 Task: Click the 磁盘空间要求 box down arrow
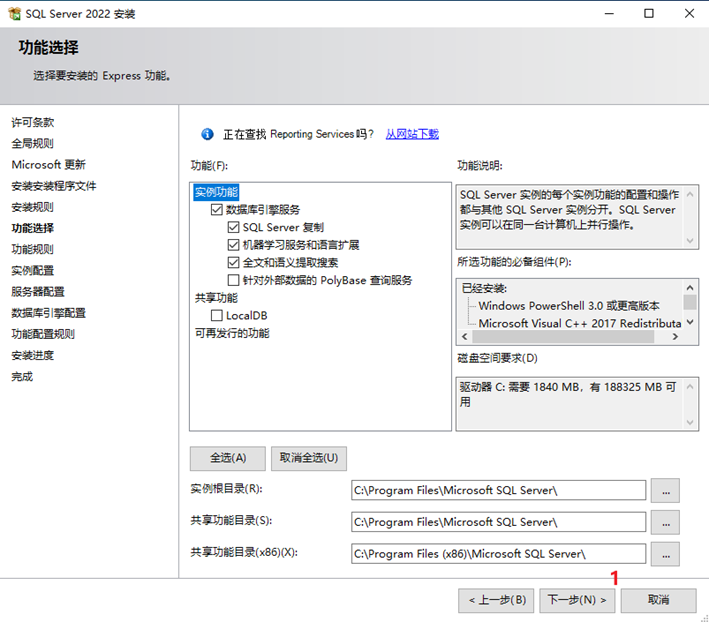coord(690,422)
